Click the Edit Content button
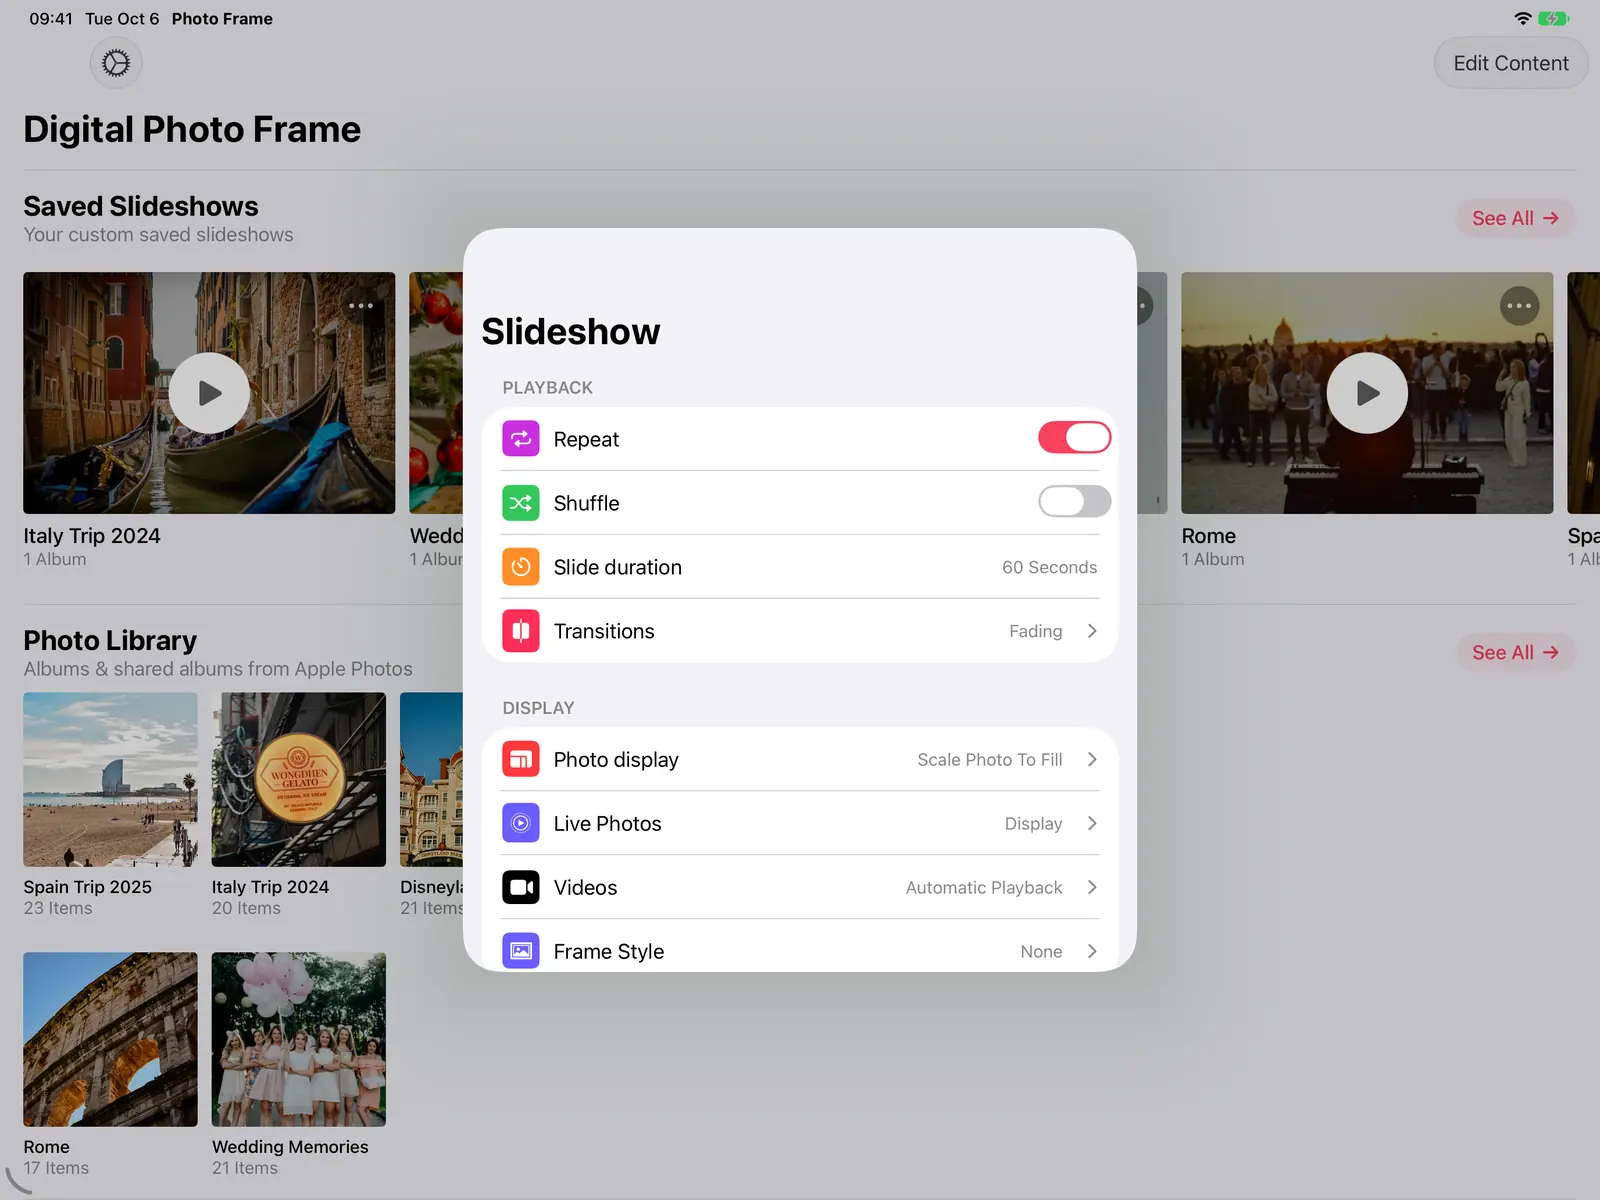Screen dimensions: 1600x1200 [x=1511, y=63]
